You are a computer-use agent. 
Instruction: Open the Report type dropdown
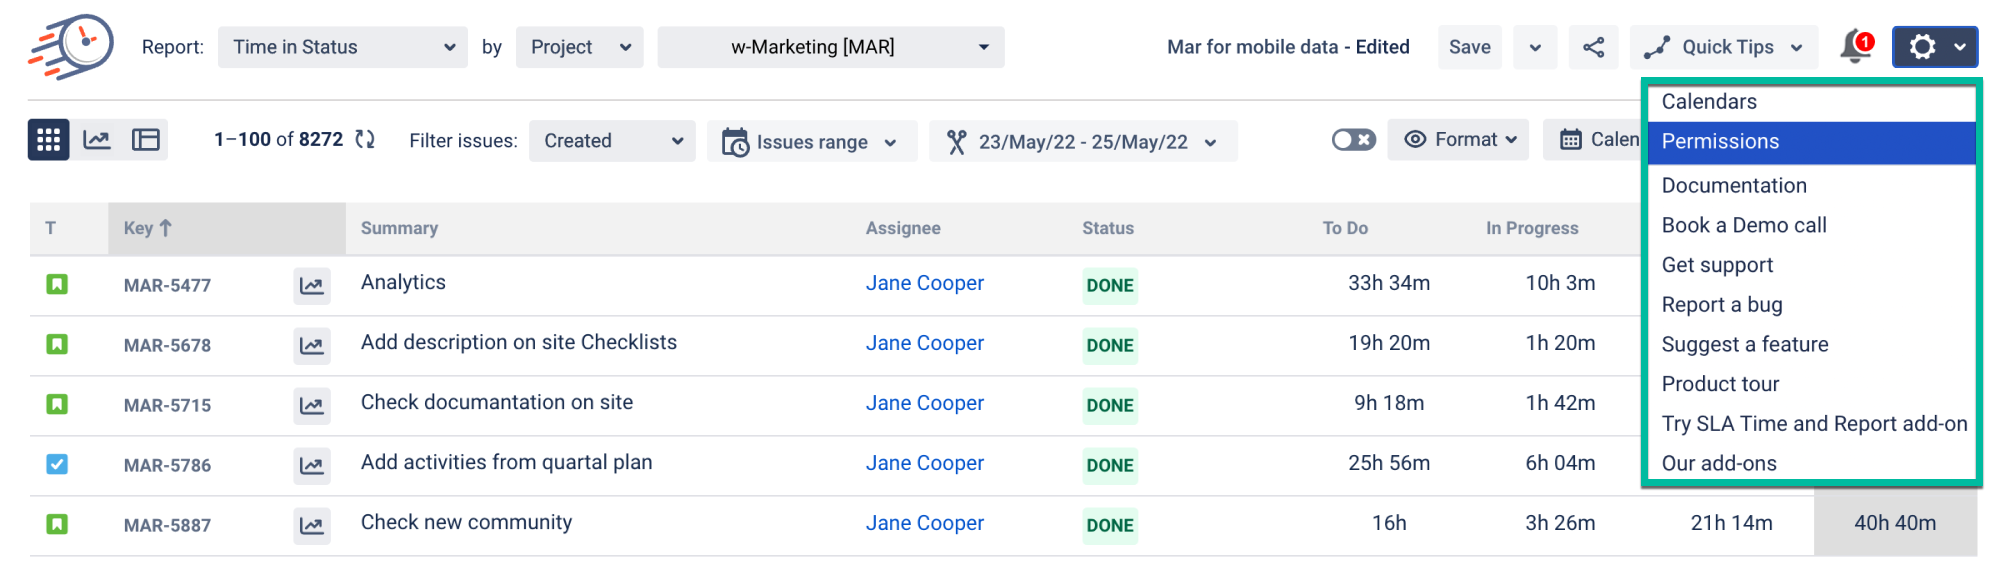point(343,47)
